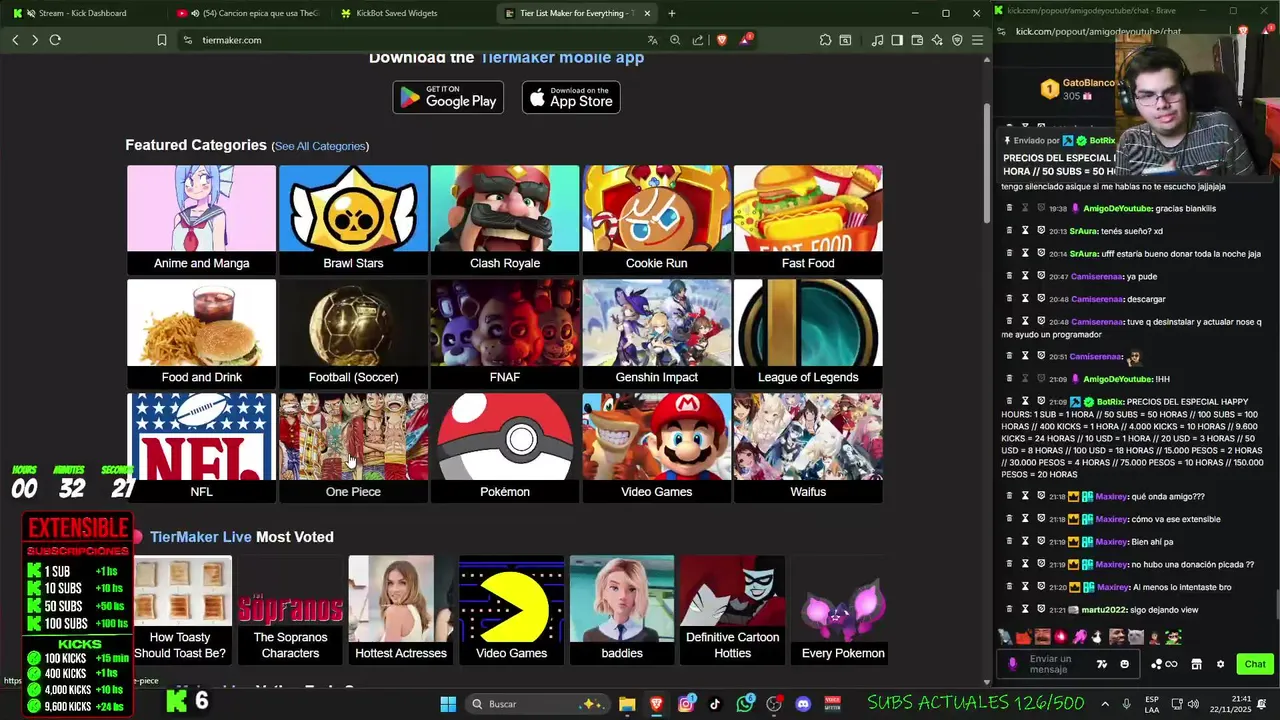Close the Tier List Maker tab
Screen dimensions: 1280x720
click(647, 13)
